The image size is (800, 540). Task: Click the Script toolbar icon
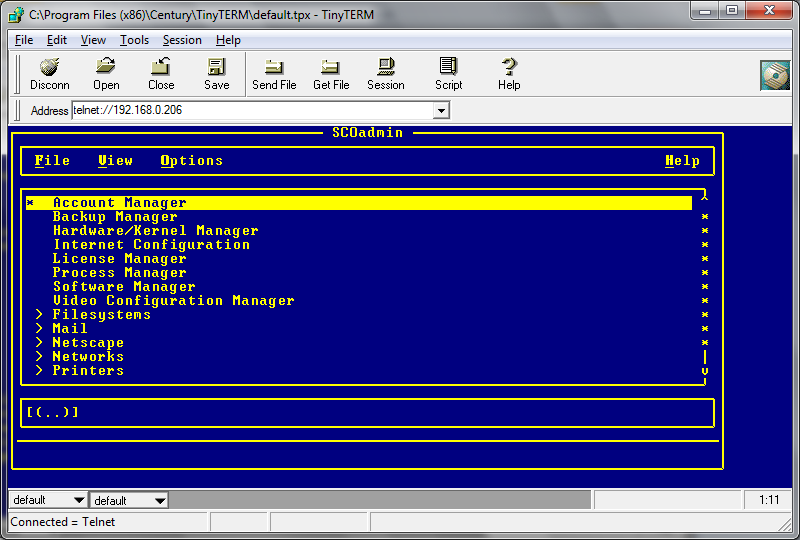pyautogui.click(x=448, y=66)
